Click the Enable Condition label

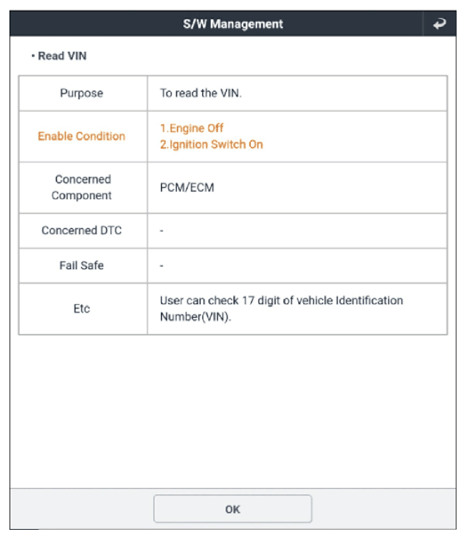click(x=81, y=136)
